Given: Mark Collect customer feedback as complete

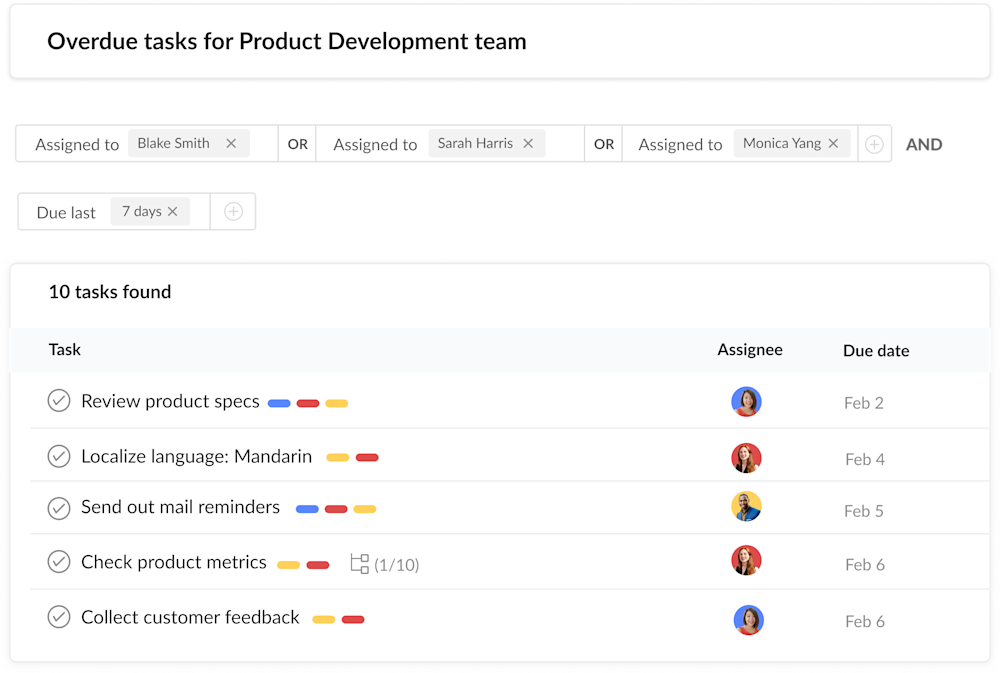Looking at the screenshot, I should (59, 617).
